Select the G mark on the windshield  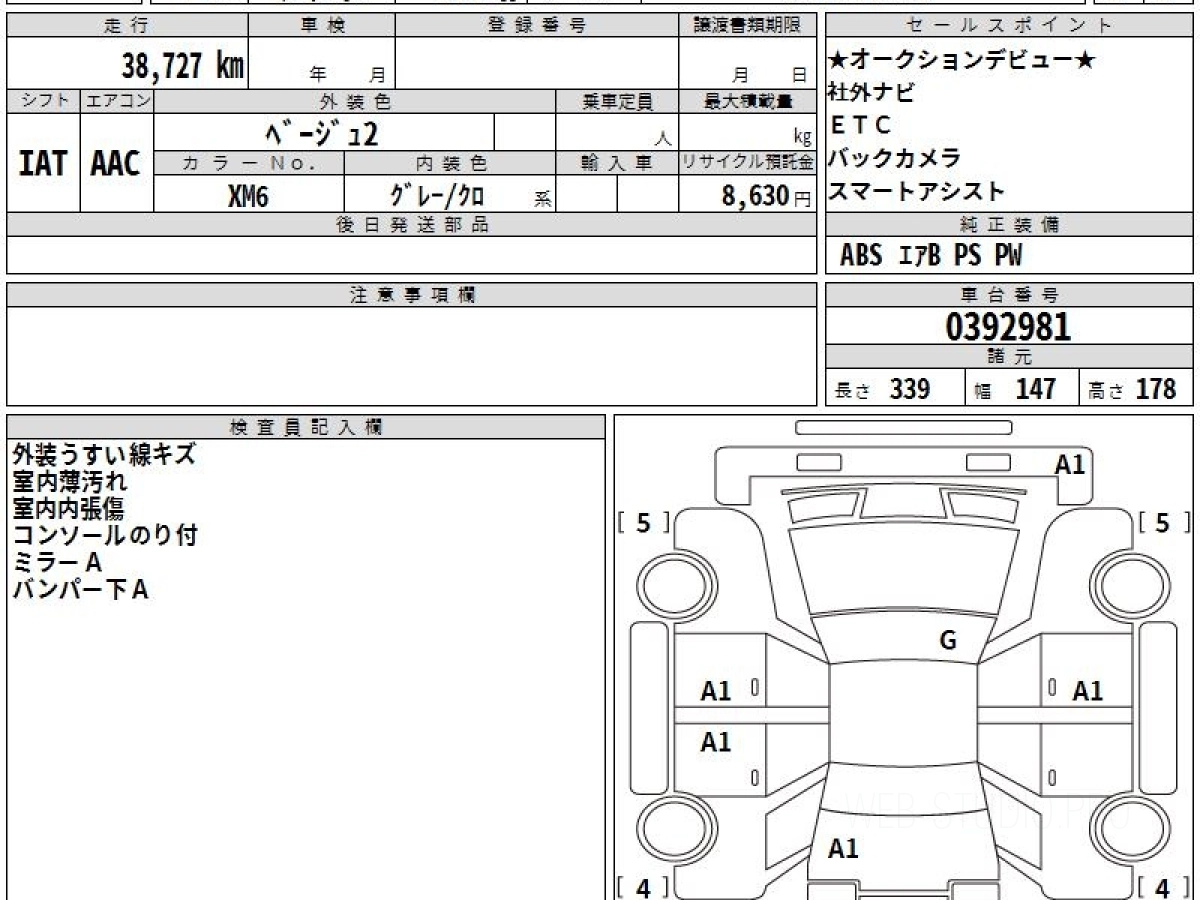(948, 641)
